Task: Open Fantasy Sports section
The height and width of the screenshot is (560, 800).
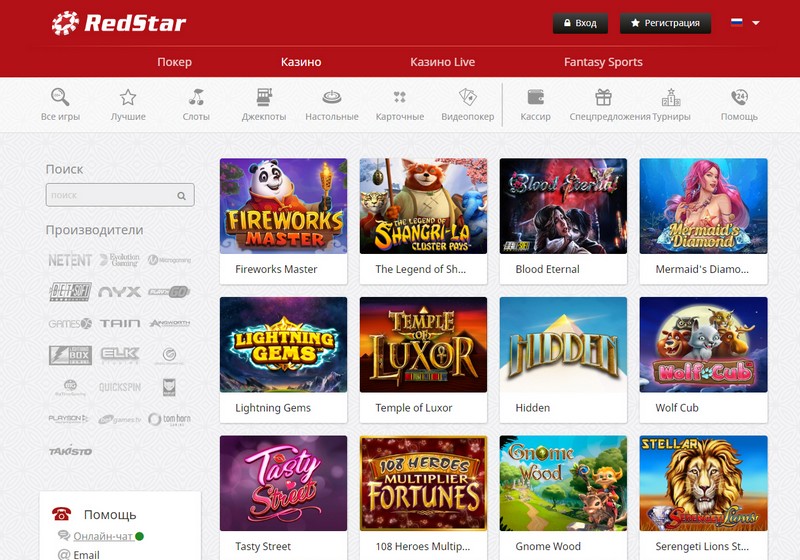Action: [603, 62]
